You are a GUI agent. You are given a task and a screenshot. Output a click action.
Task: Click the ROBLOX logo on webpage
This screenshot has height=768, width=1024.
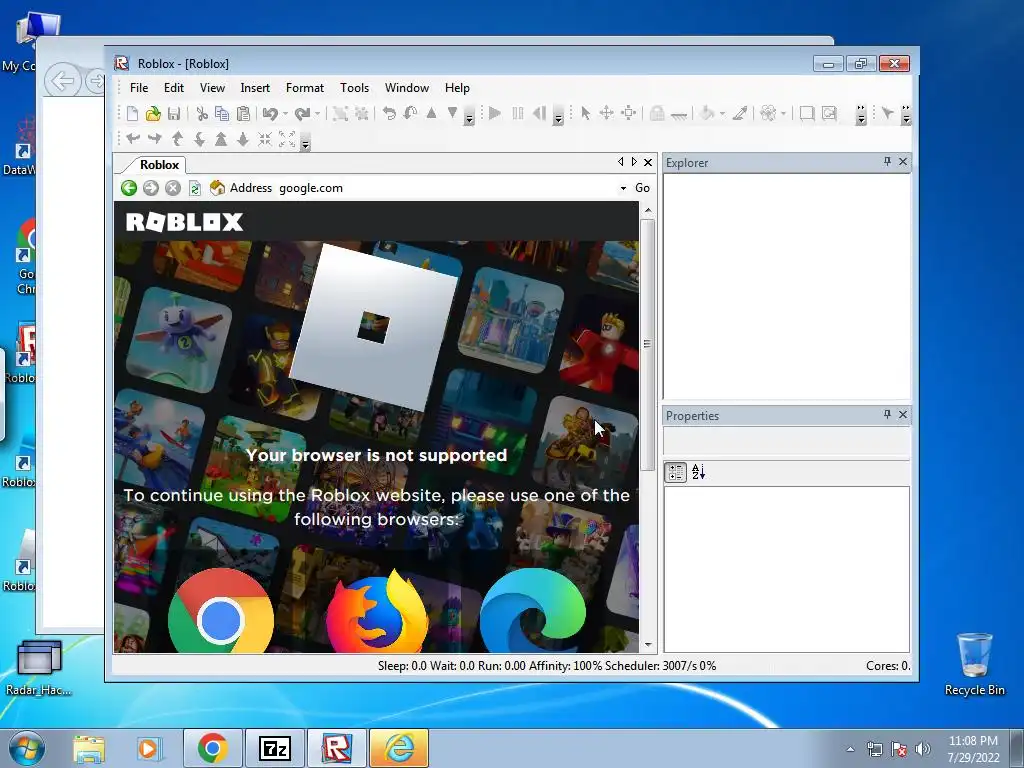click(x=184, y=222)
